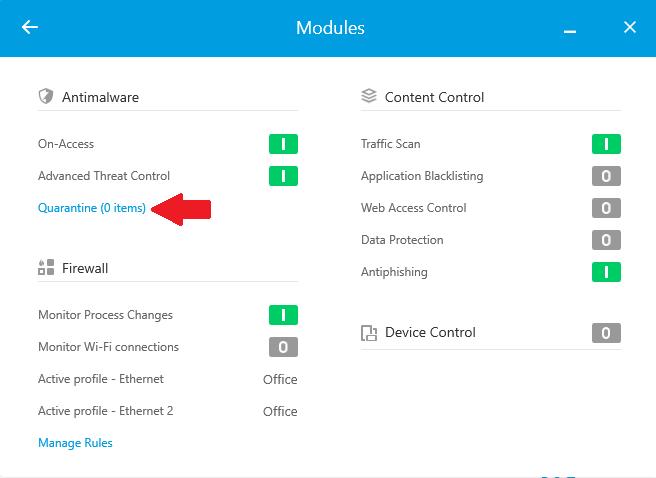This screenshot has height=478, width=656.
Task: Disable the Antiphishing toggle
Action: tap(606, 272)
